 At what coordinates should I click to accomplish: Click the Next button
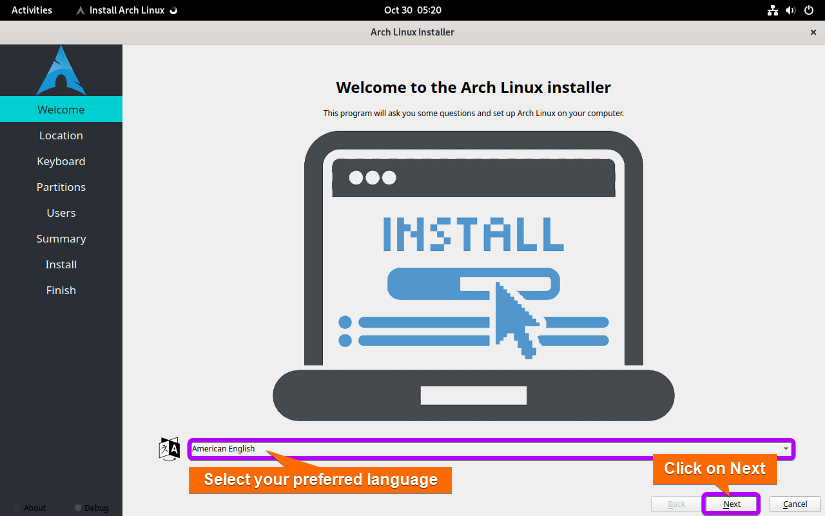coord(731,504)
